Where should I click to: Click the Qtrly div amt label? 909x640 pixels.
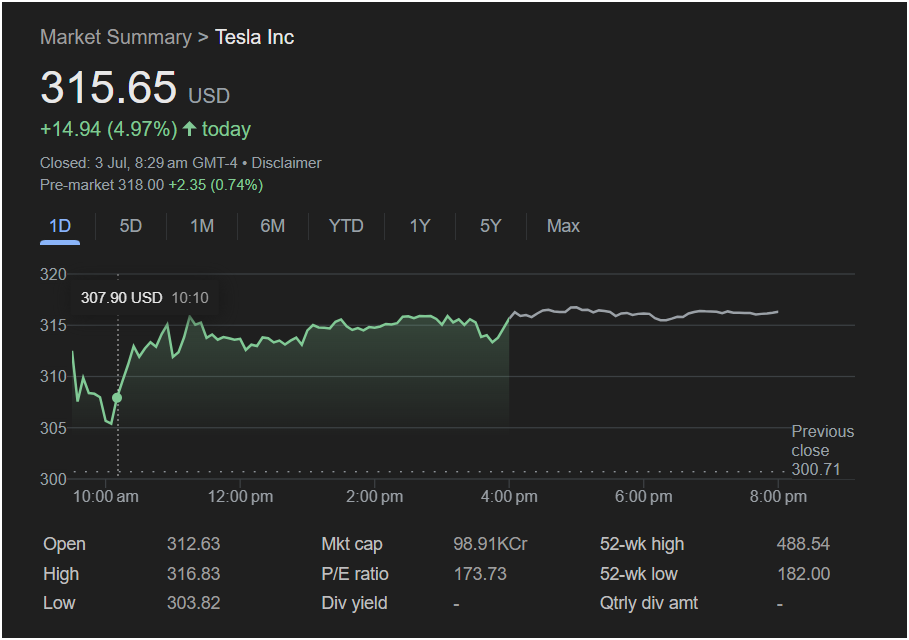click(649, 603)
